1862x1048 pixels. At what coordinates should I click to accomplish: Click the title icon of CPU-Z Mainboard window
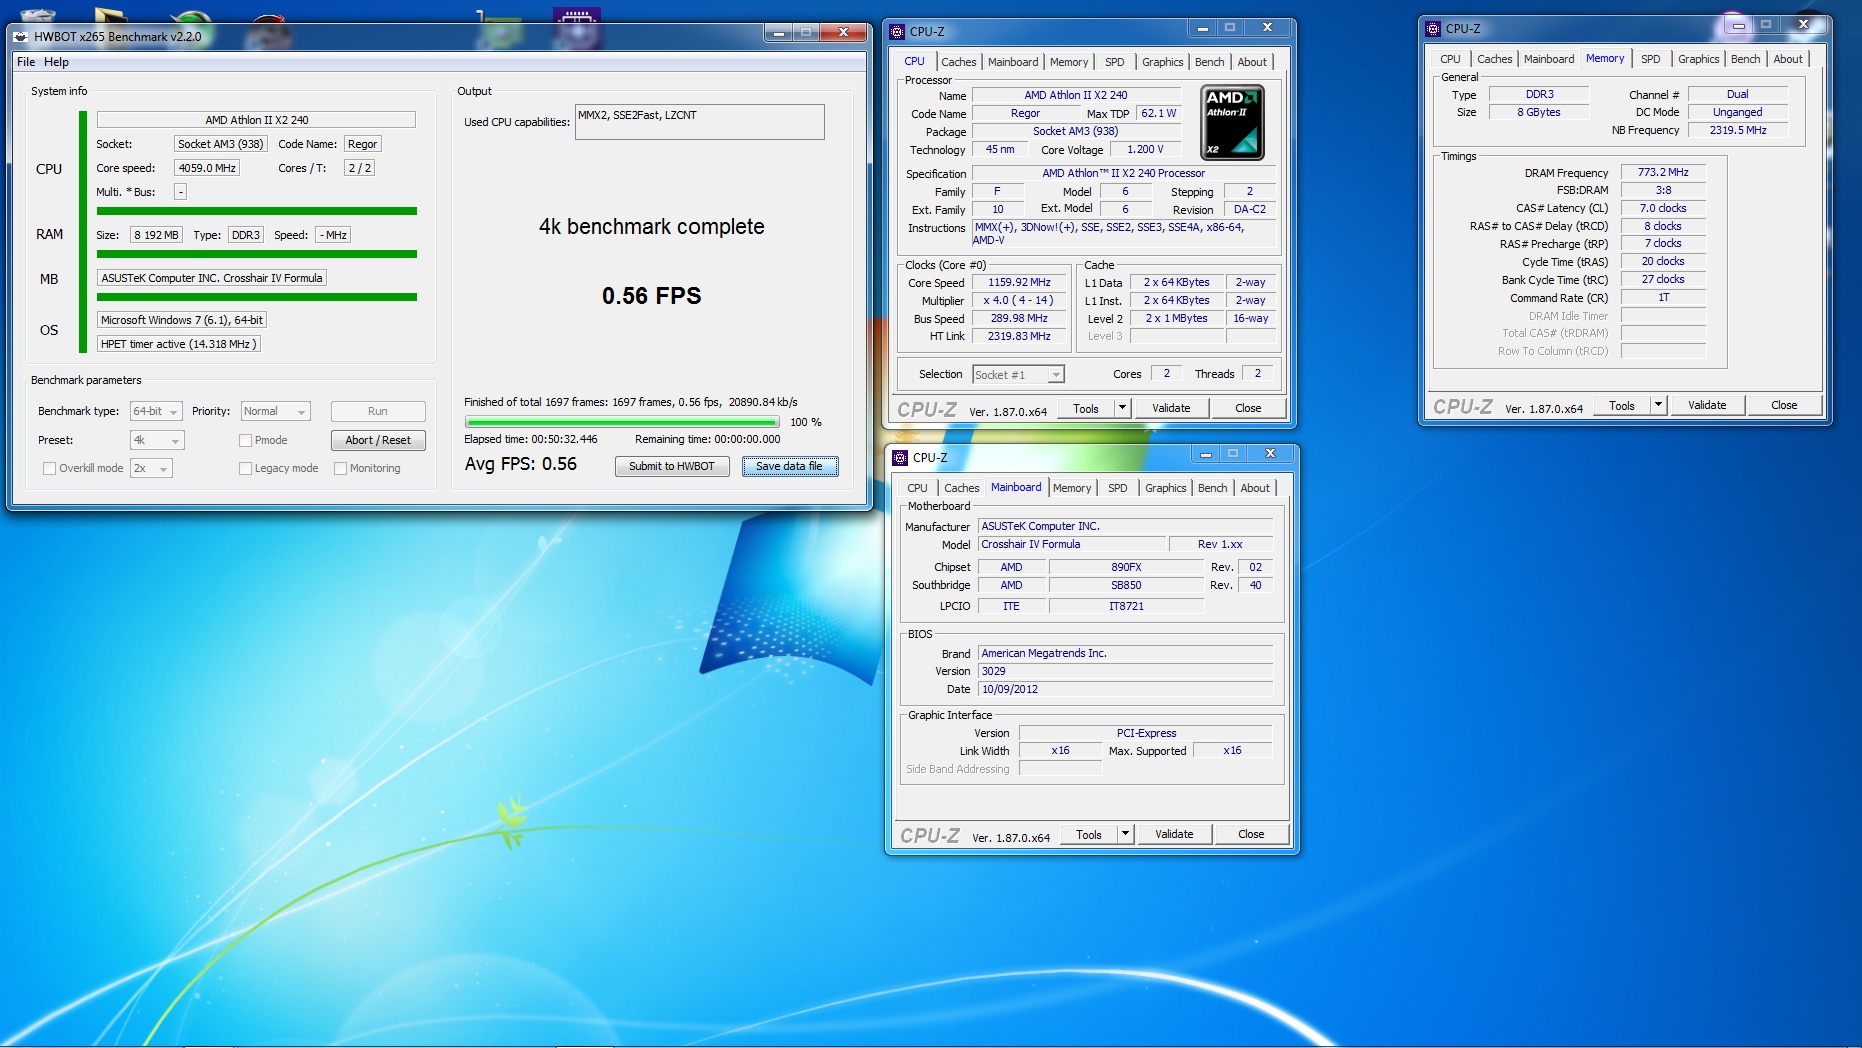900,457
